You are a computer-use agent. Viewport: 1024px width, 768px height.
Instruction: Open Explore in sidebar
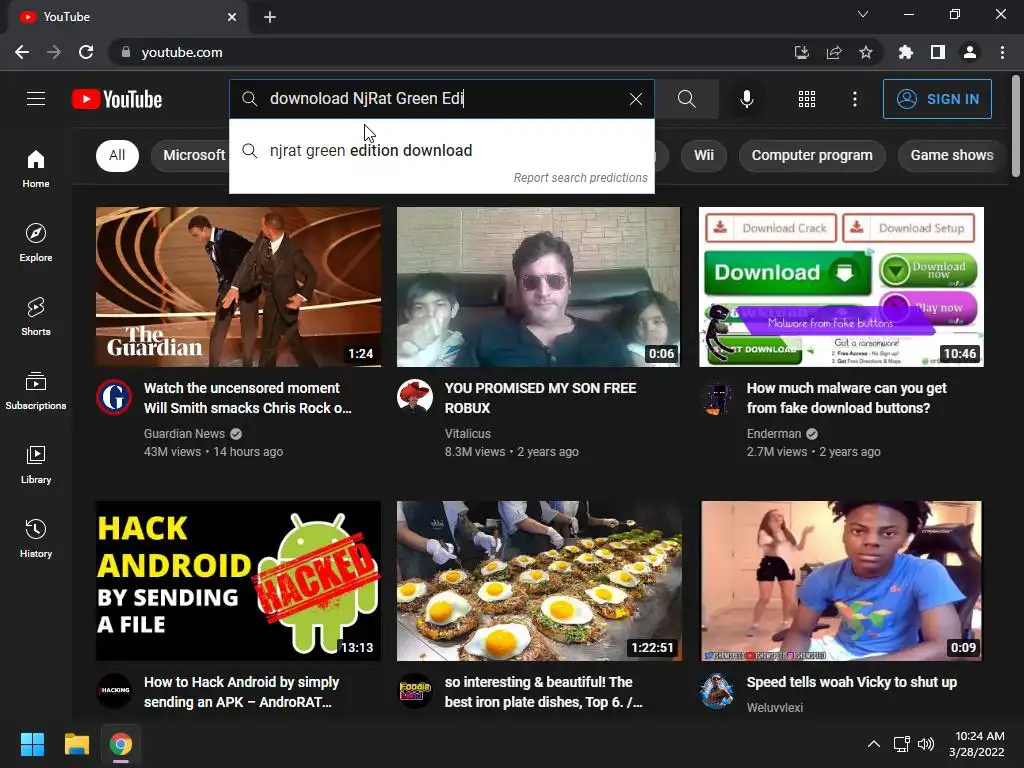pos(36,242)
